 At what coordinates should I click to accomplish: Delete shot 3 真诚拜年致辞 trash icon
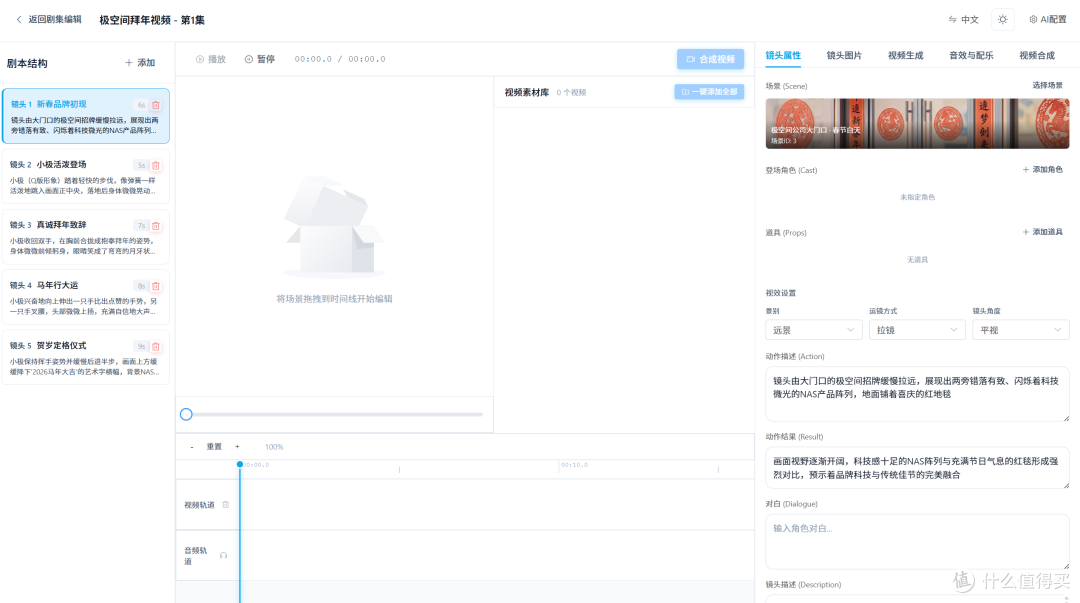[156, 226]
